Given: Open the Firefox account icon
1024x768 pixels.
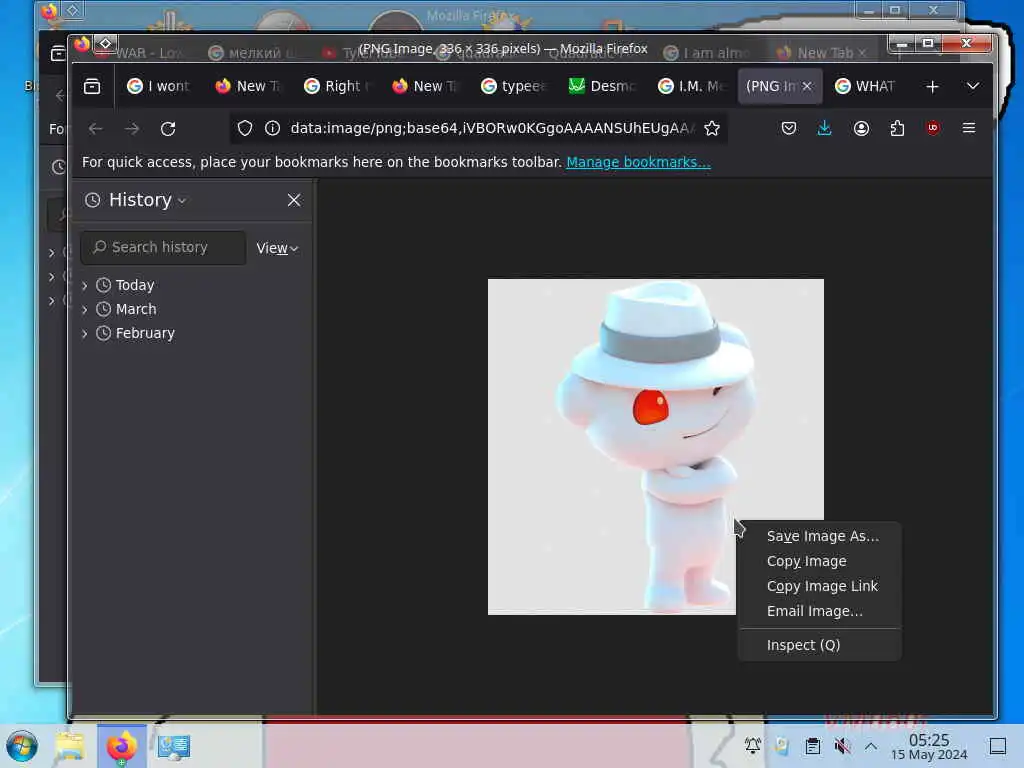Looking at the screenshot, I should [861, 128].
